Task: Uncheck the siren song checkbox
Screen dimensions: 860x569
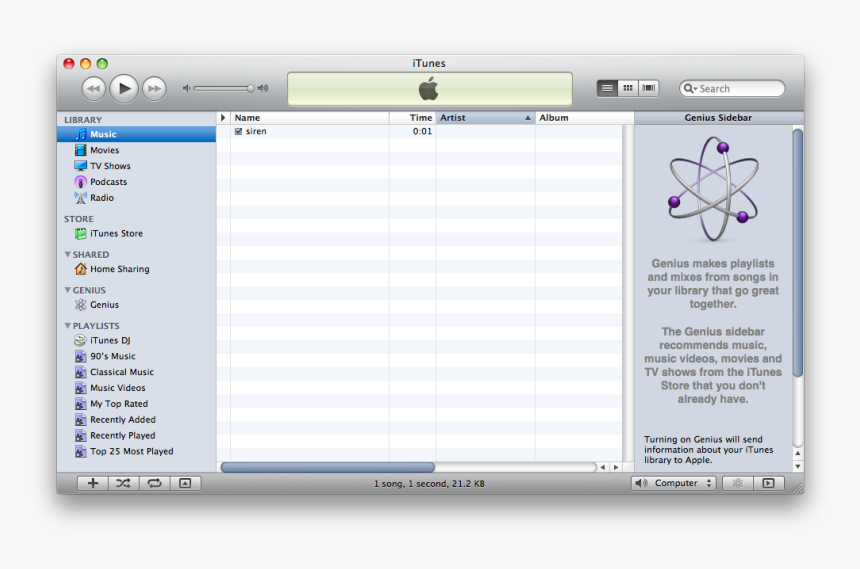Action: tap(238, 131)
